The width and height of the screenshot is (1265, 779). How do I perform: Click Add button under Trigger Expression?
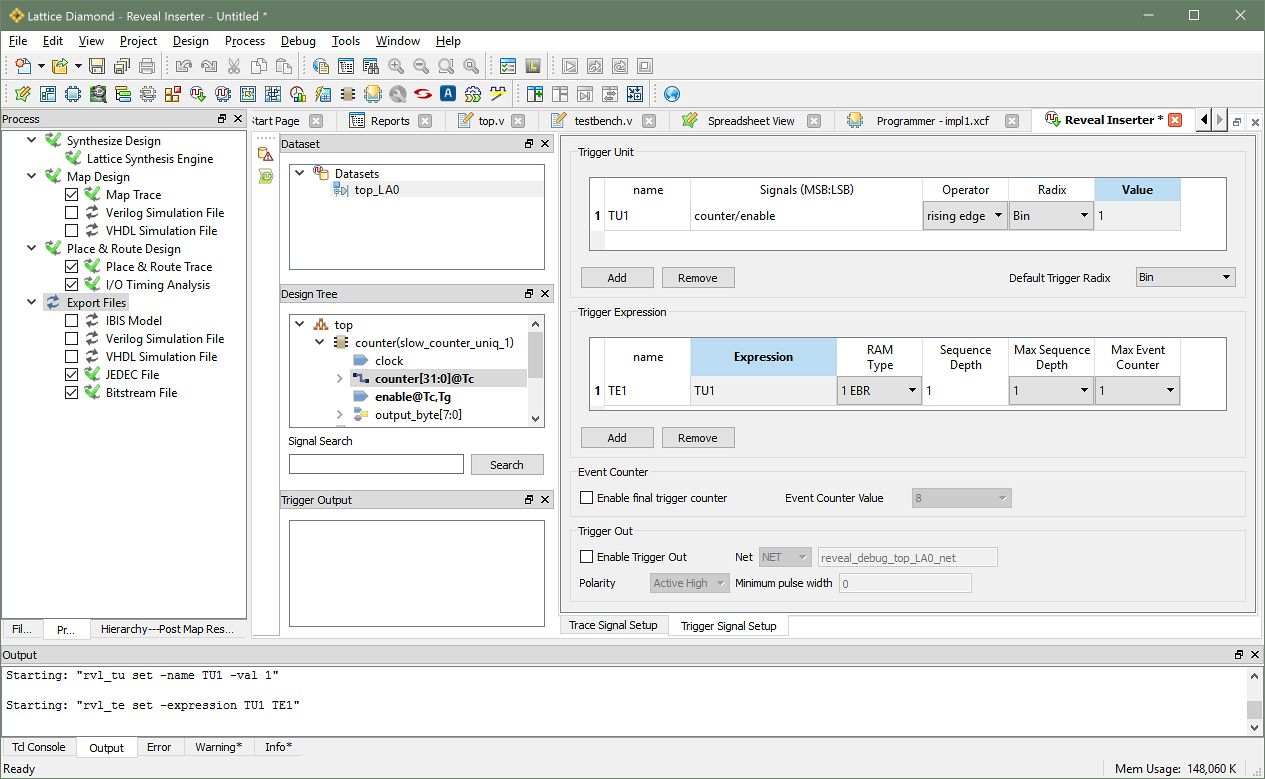pos(617,438)
